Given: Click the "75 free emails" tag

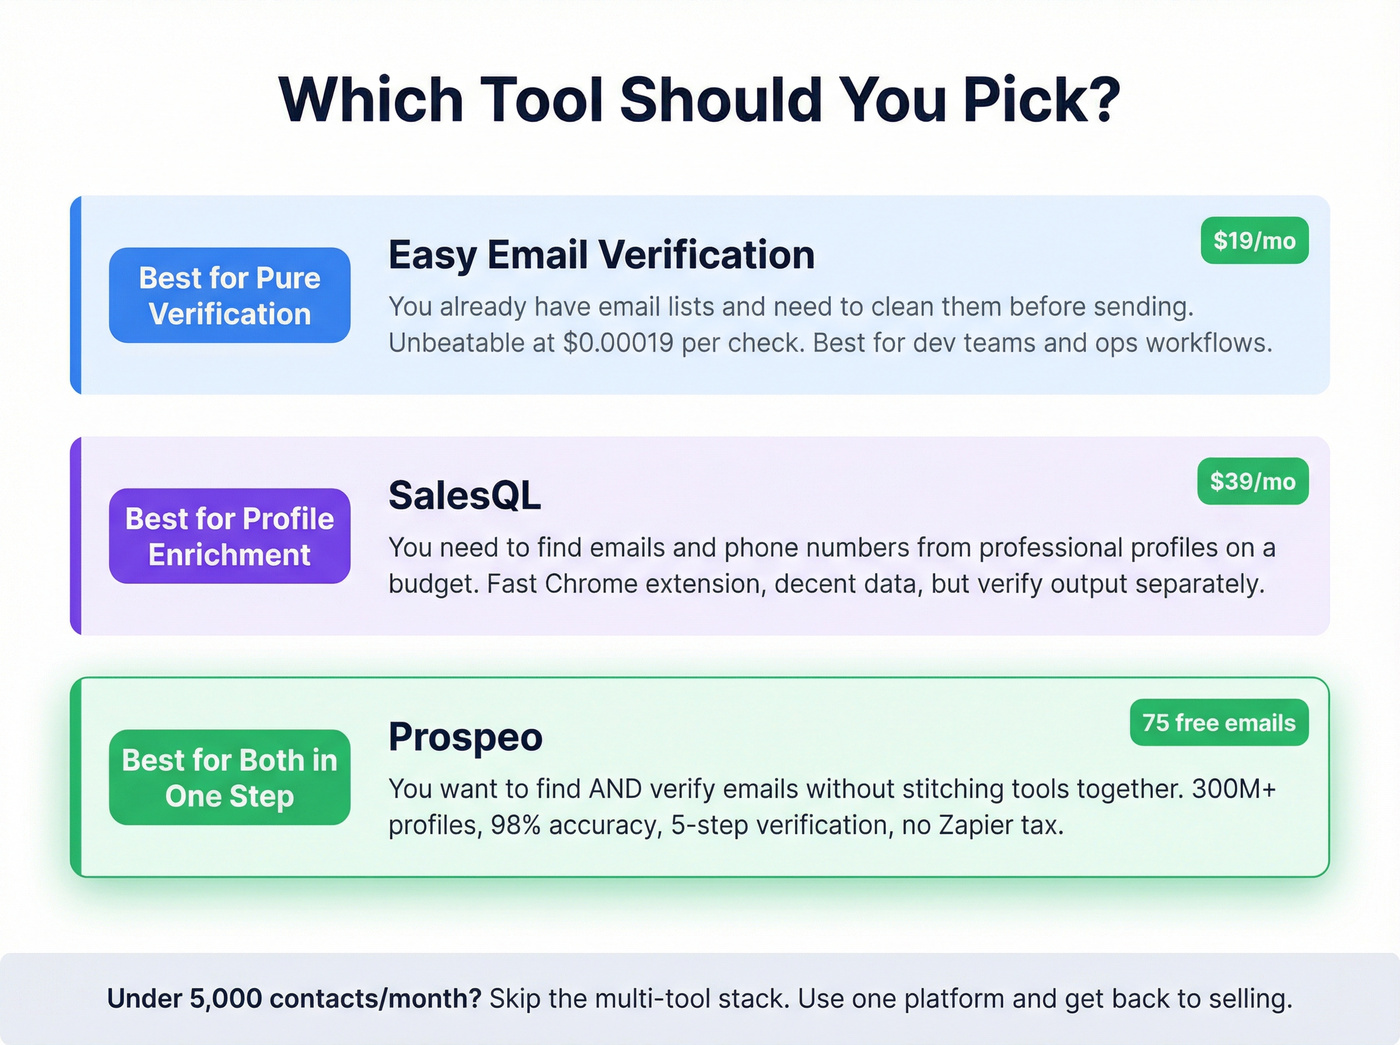Looking at the screenshot, I should coord(1218,723).
